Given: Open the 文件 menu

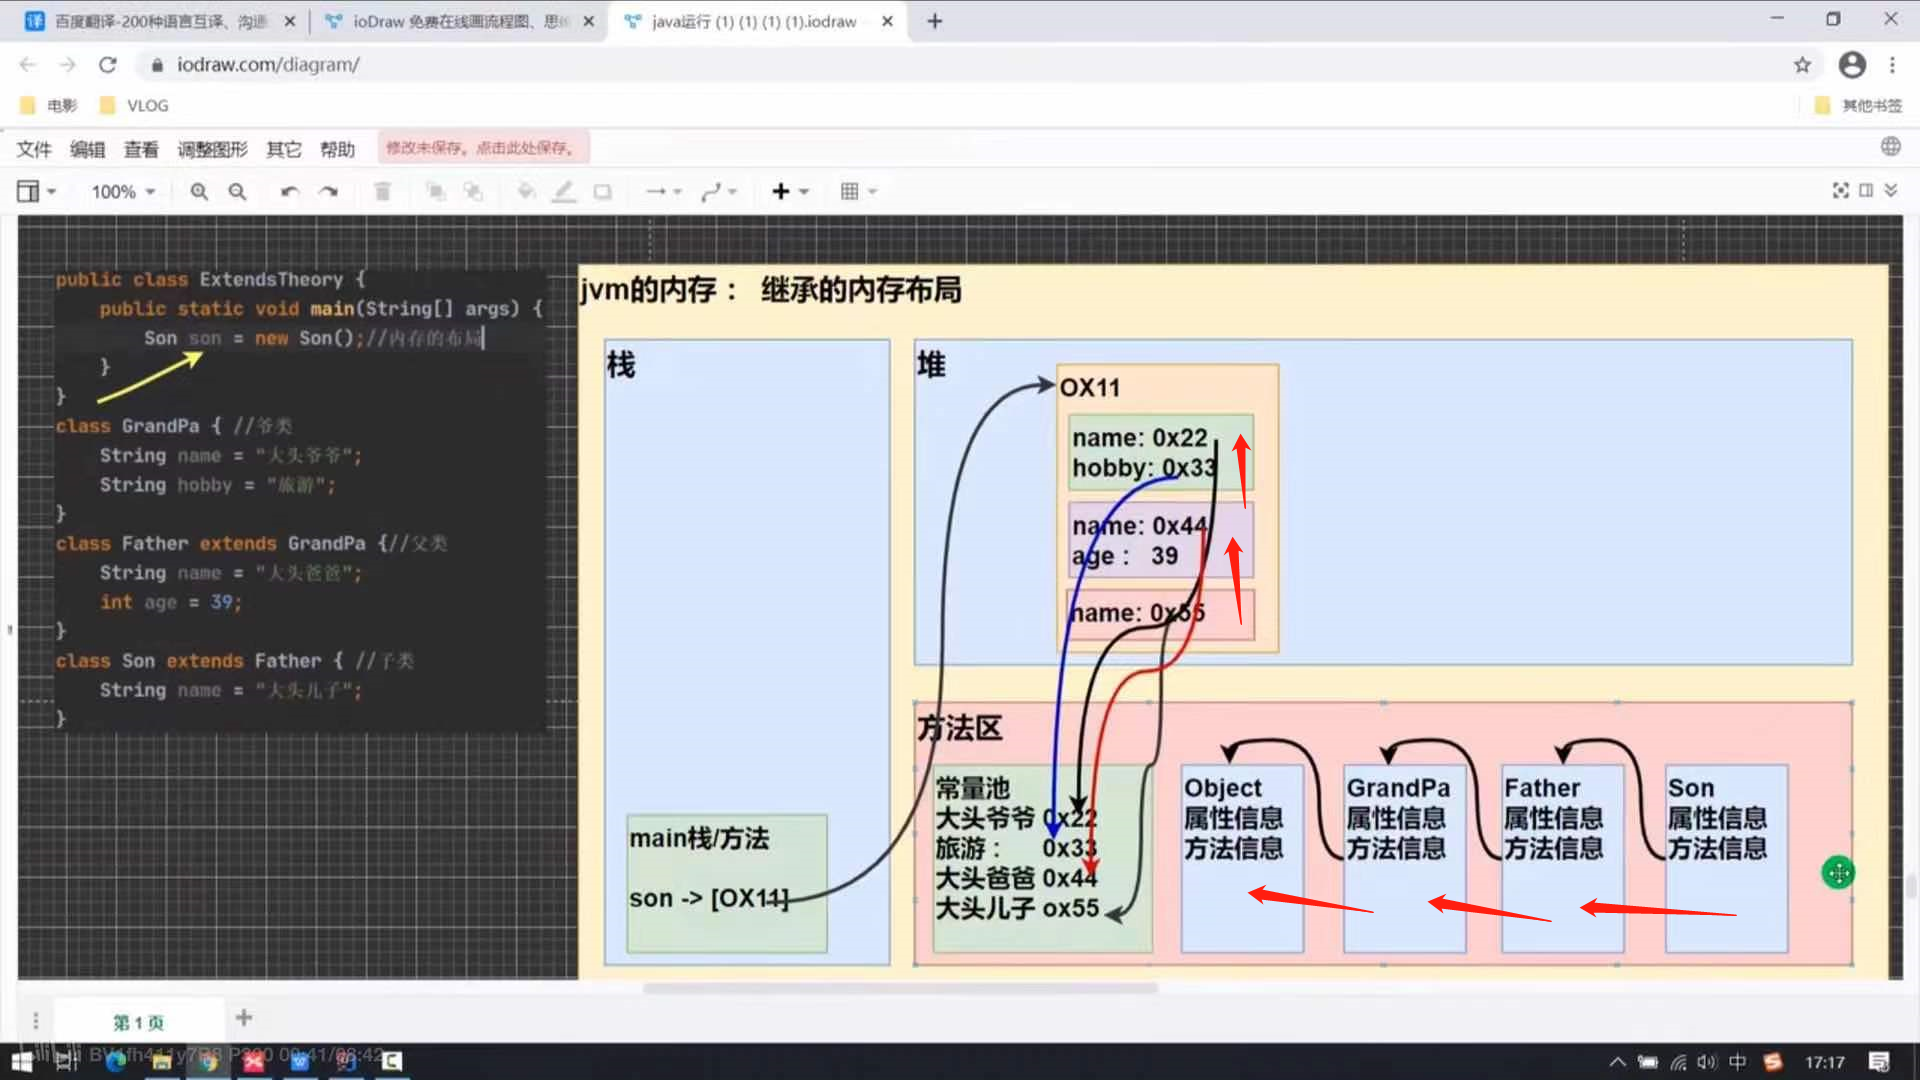Looking at the screenshot, I should (34, 149).
